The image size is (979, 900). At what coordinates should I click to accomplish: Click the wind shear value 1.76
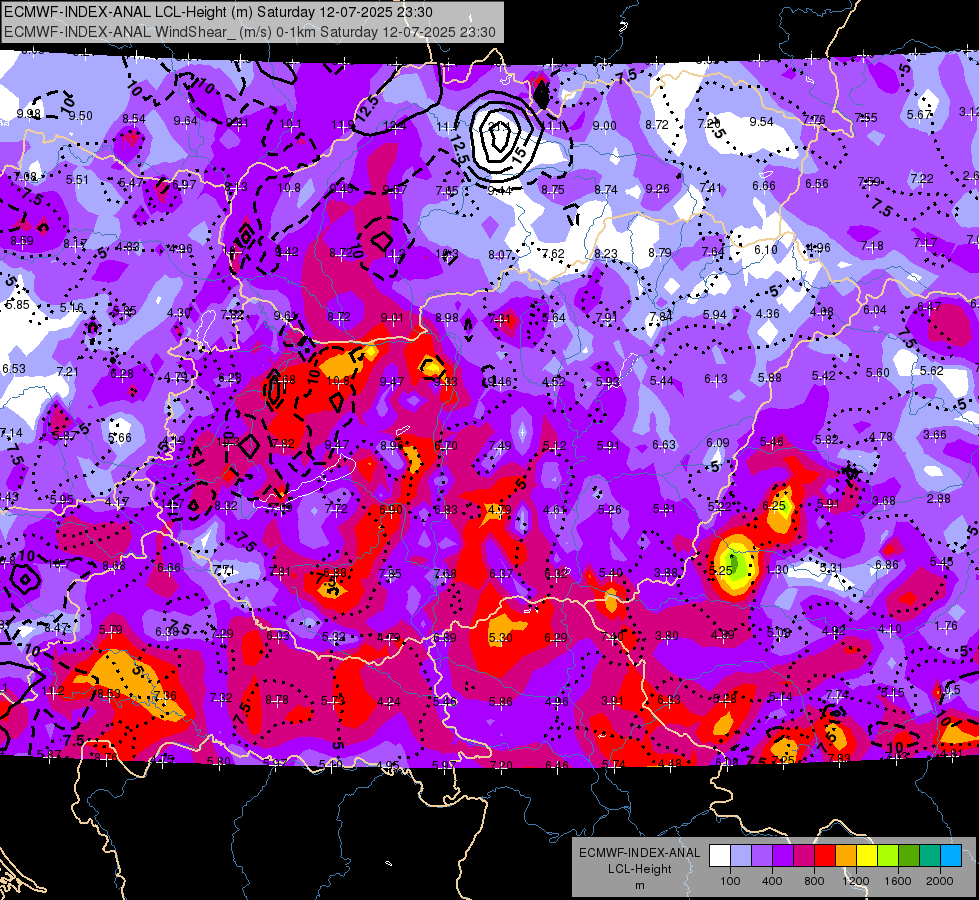(x=946, y=625)
